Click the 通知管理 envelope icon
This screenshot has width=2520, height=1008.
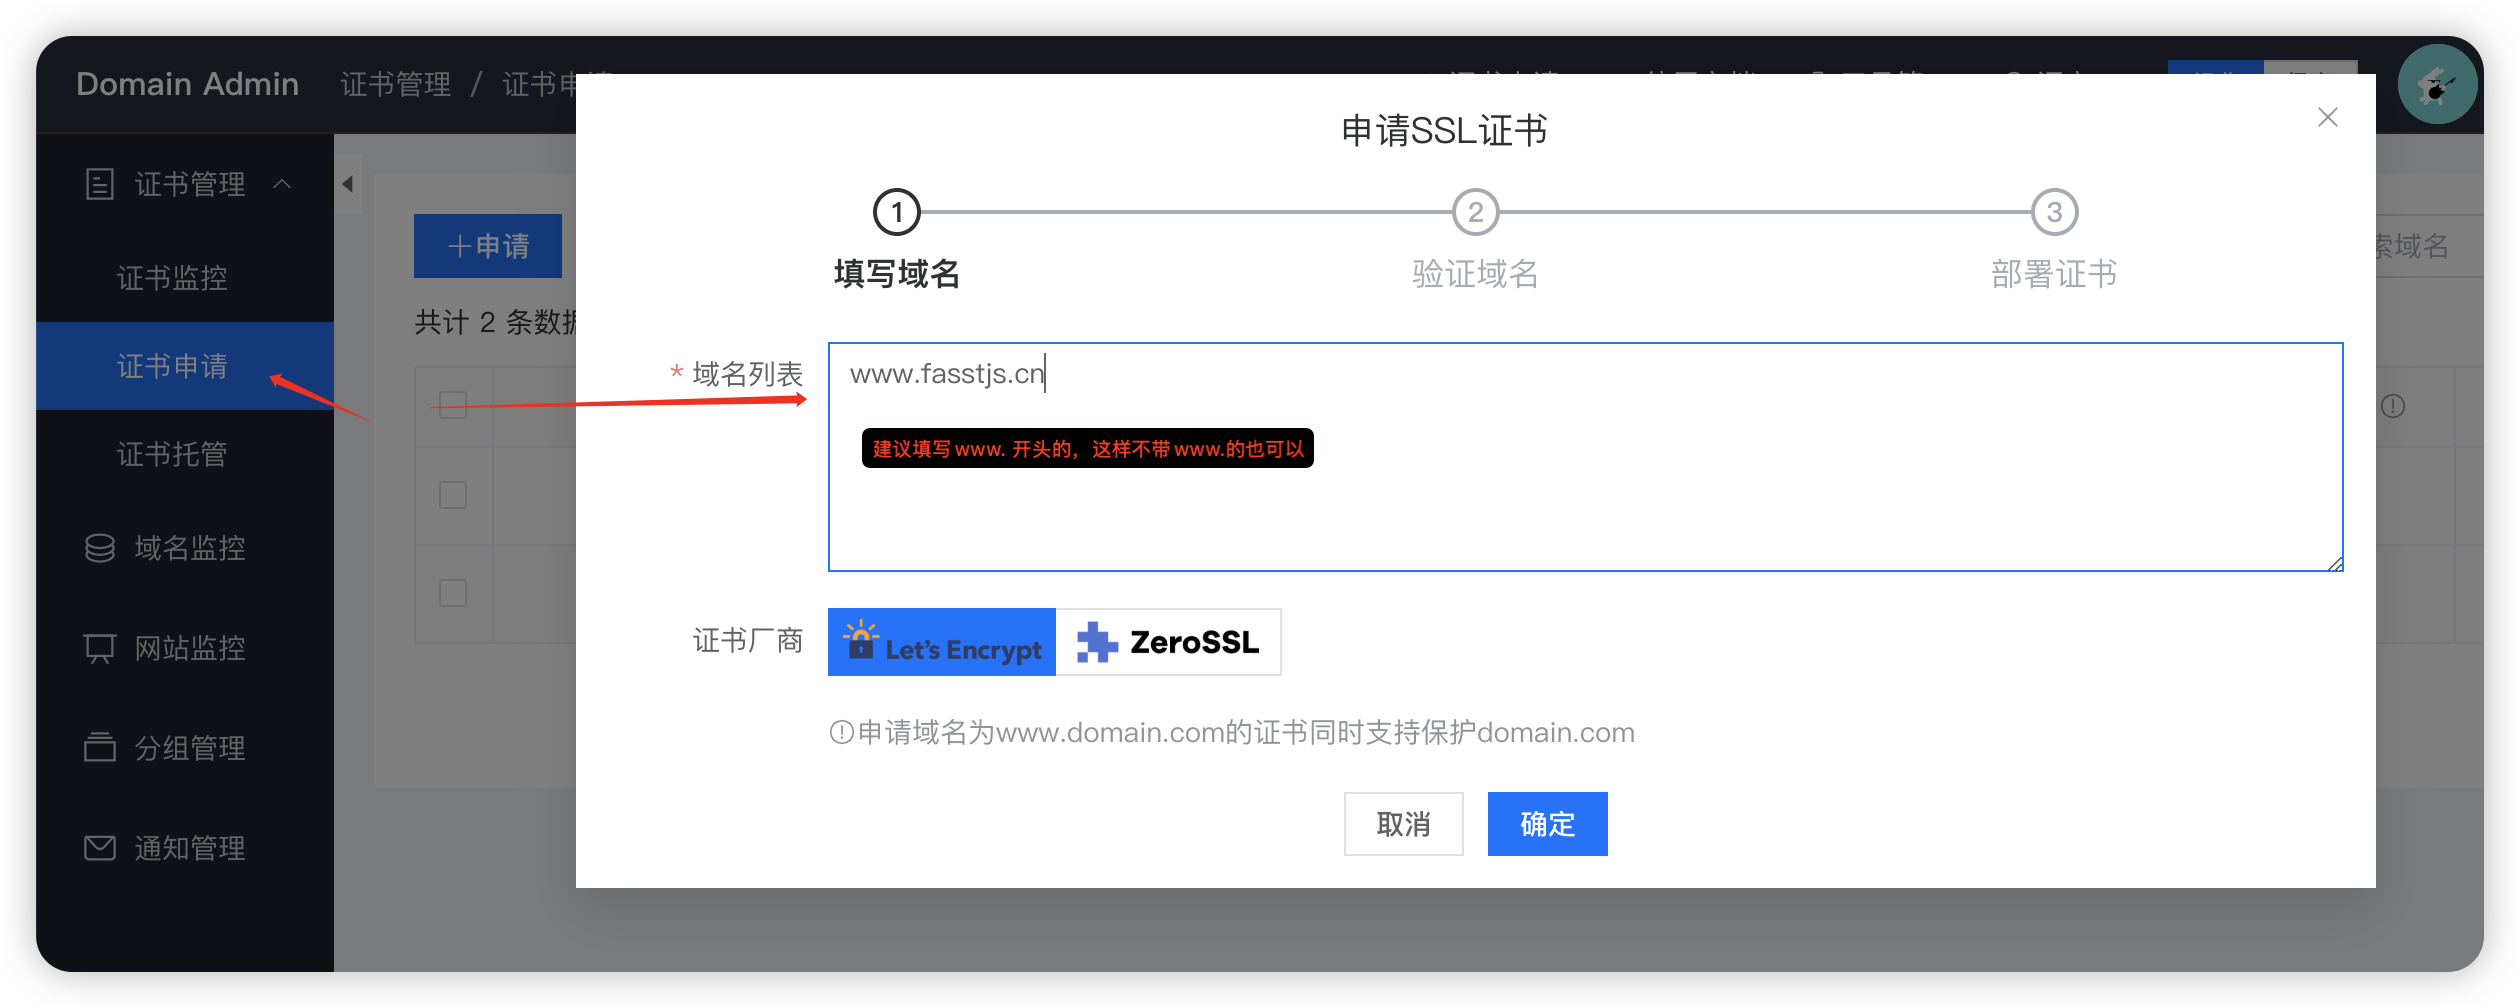(100, 848)
